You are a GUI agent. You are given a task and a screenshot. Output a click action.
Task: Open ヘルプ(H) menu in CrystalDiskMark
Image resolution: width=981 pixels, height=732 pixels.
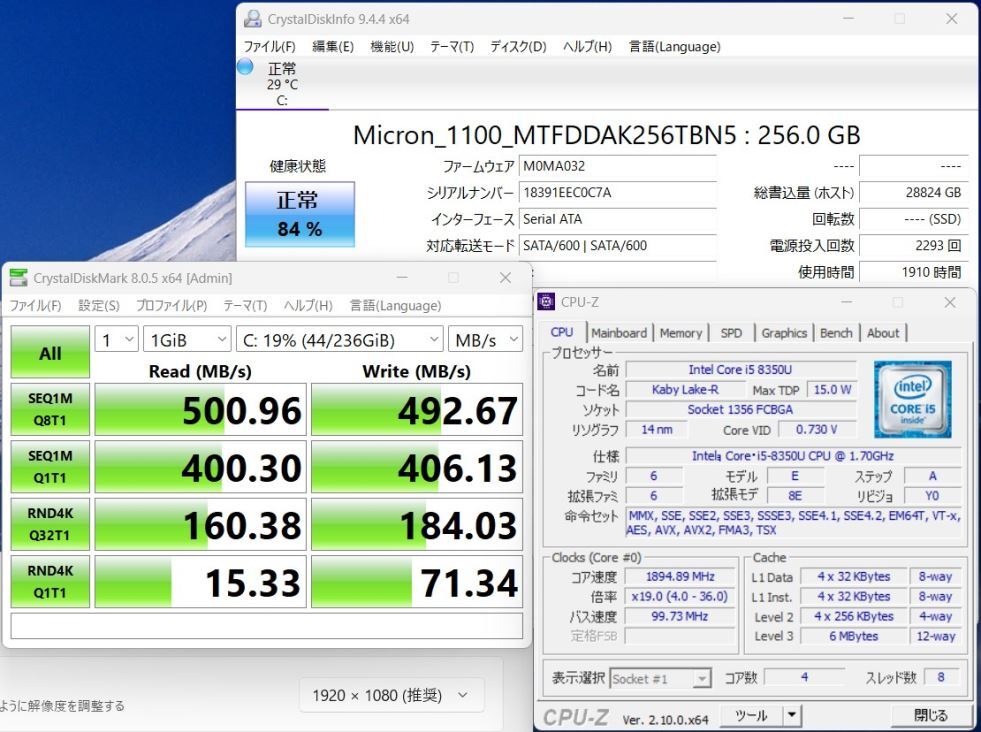[308, 305]
